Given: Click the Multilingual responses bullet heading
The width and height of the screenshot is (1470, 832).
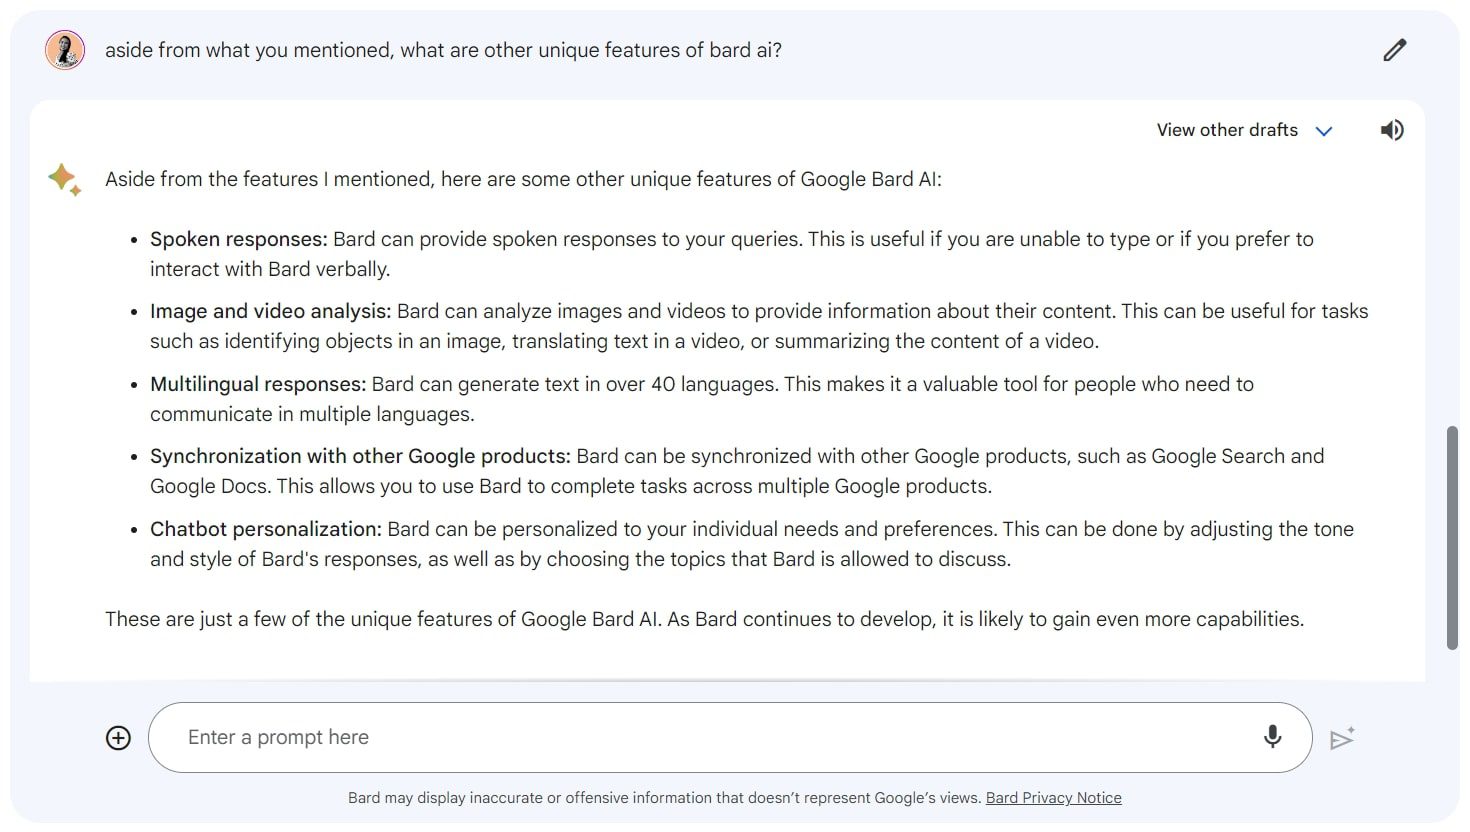Looking at the screenshot, I should pos(258,384).
